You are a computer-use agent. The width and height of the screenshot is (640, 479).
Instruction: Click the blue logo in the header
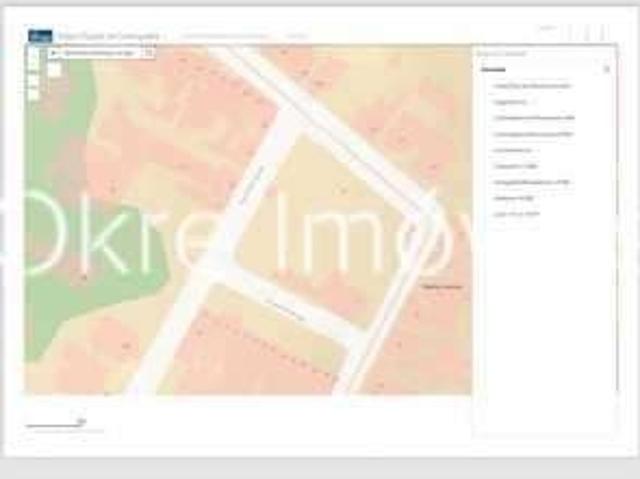41,36
